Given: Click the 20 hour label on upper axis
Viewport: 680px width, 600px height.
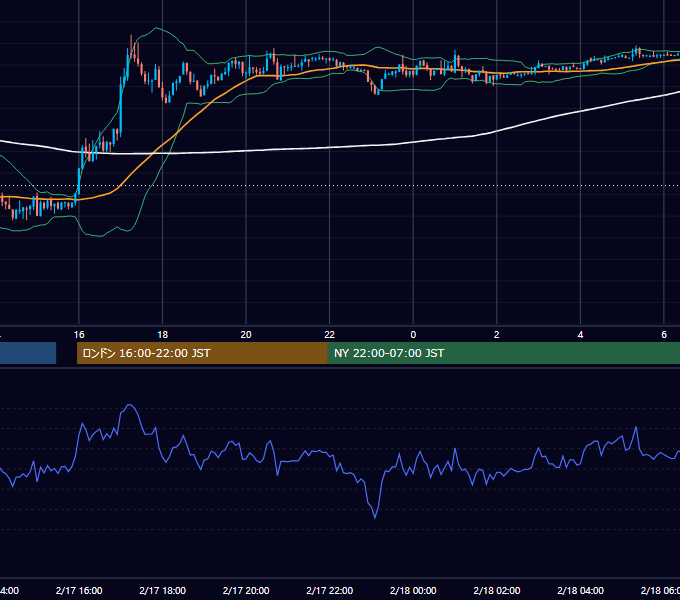Looking at the screenshot, I should tap(246, 335).
